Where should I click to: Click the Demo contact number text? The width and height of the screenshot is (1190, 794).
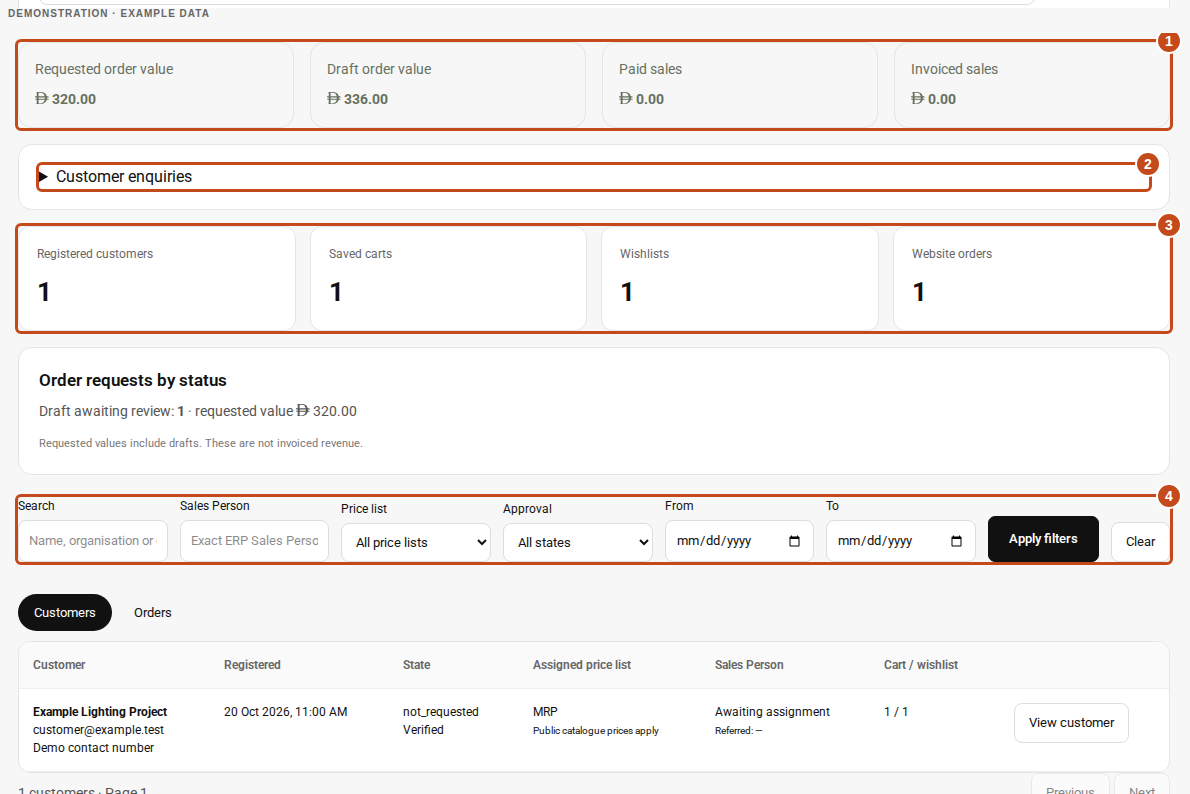click(x=93, y=748)
